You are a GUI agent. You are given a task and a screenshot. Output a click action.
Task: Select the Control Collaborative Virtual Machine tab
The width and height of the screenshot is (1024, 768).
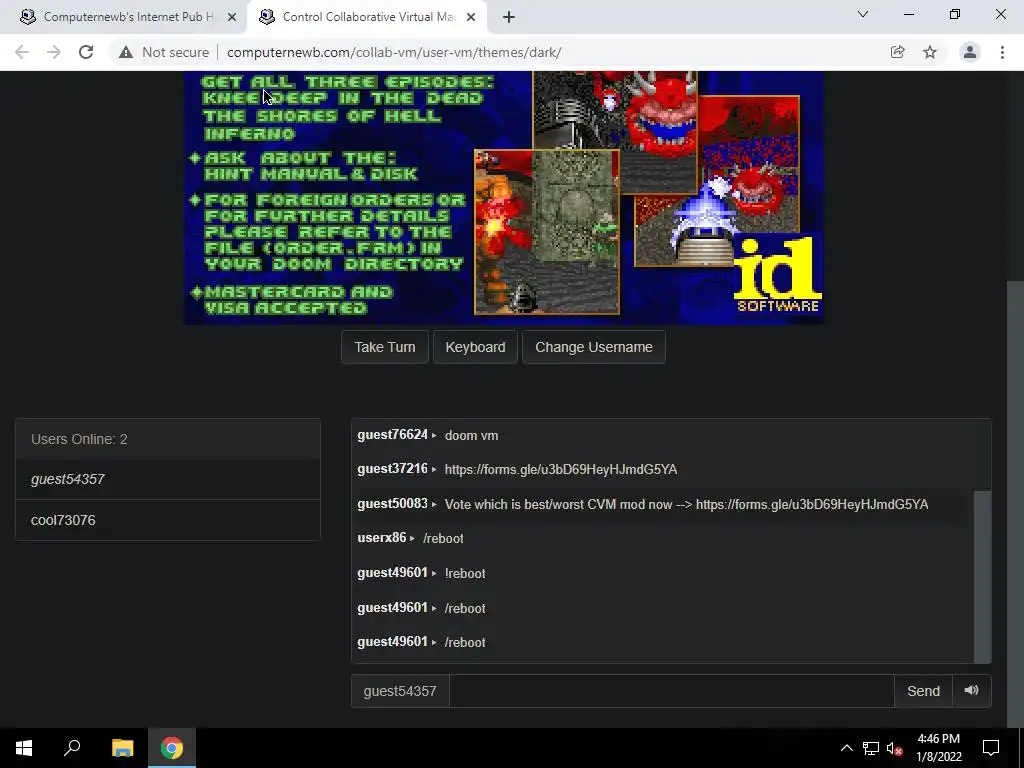pyautogui.click(x=366, y=17)
